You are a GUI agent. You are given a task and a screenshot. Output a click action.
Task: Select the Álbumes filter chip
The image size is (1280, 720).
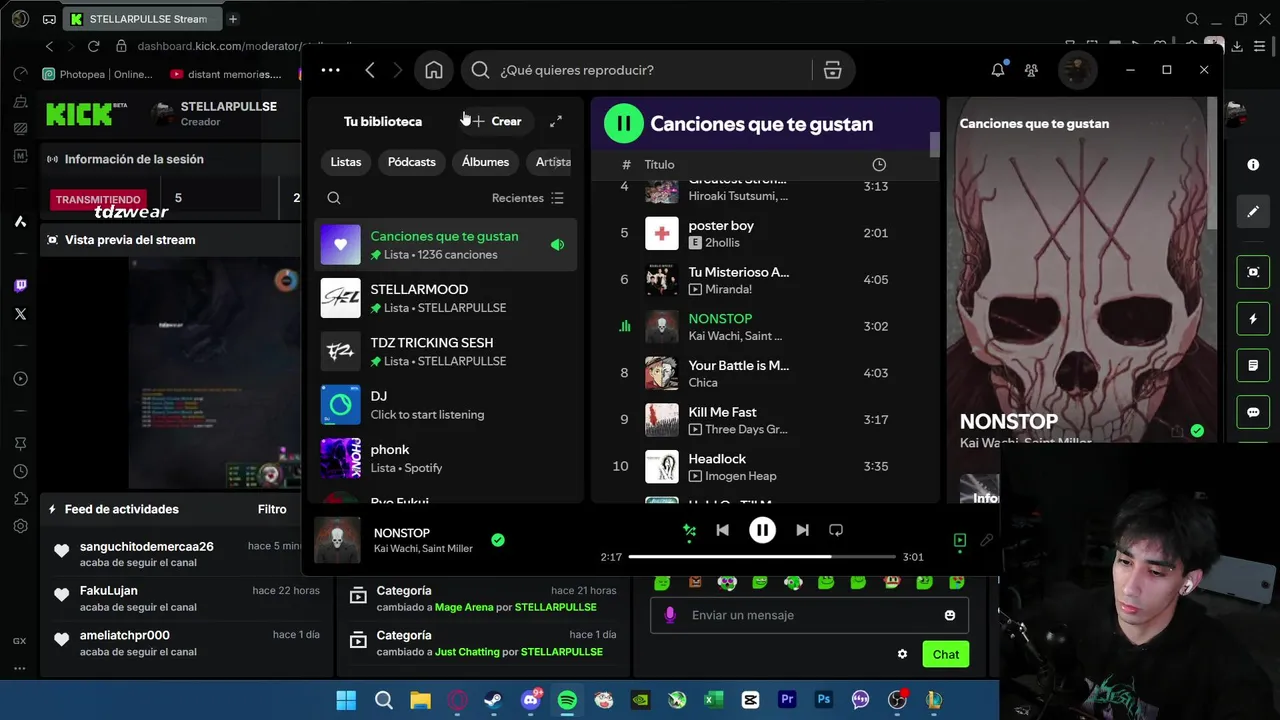(485, 162)
